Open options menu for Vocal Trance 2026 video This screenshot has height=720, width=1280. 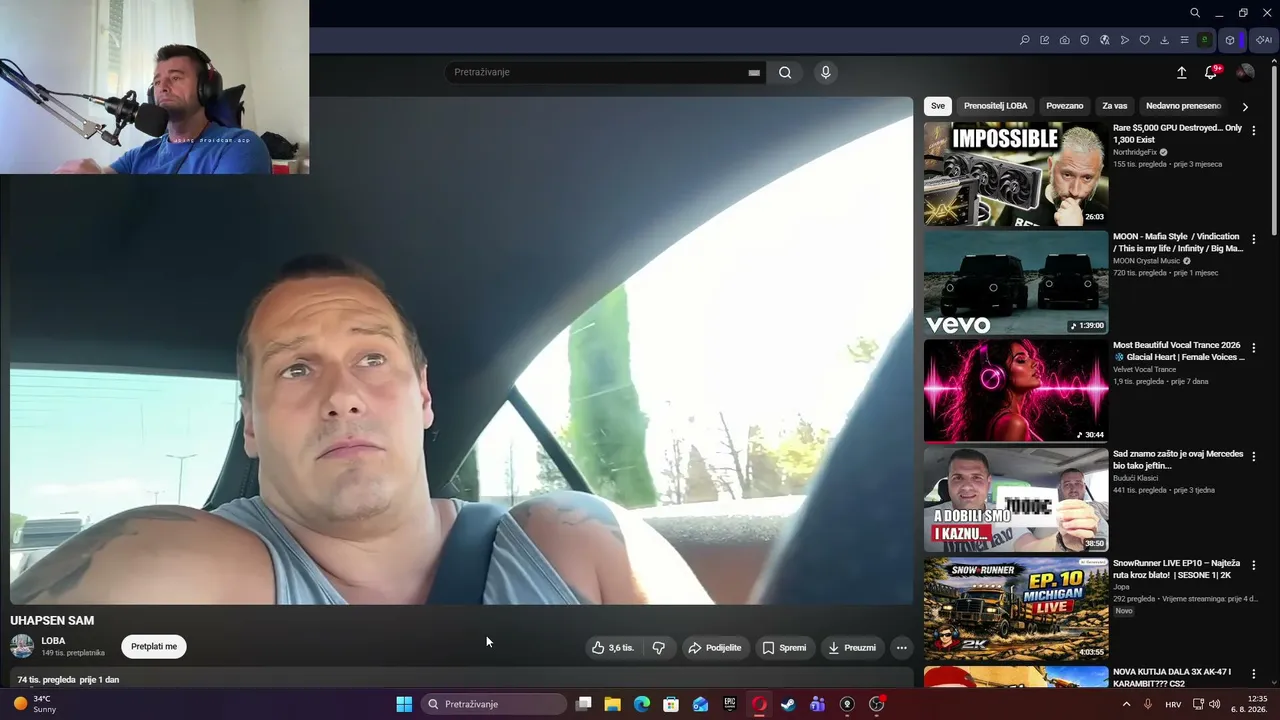pos(1254,348)
